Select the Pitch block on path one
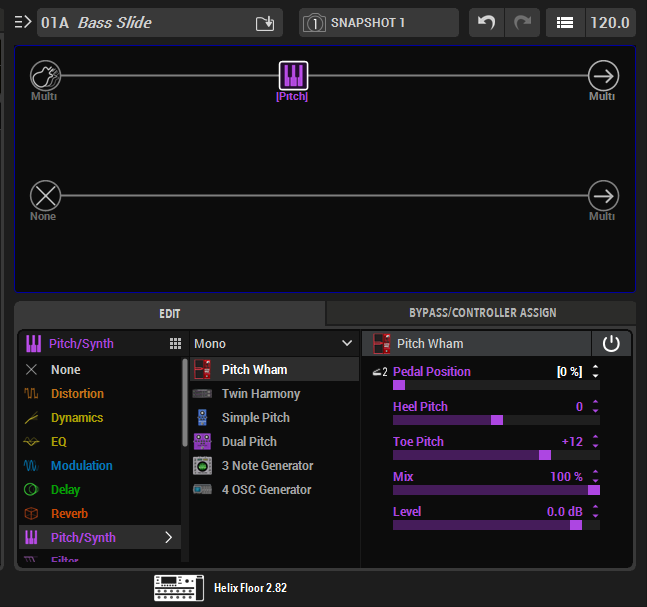Image resolution: width=647 pixels, height=607 pixels. (293, 76)
